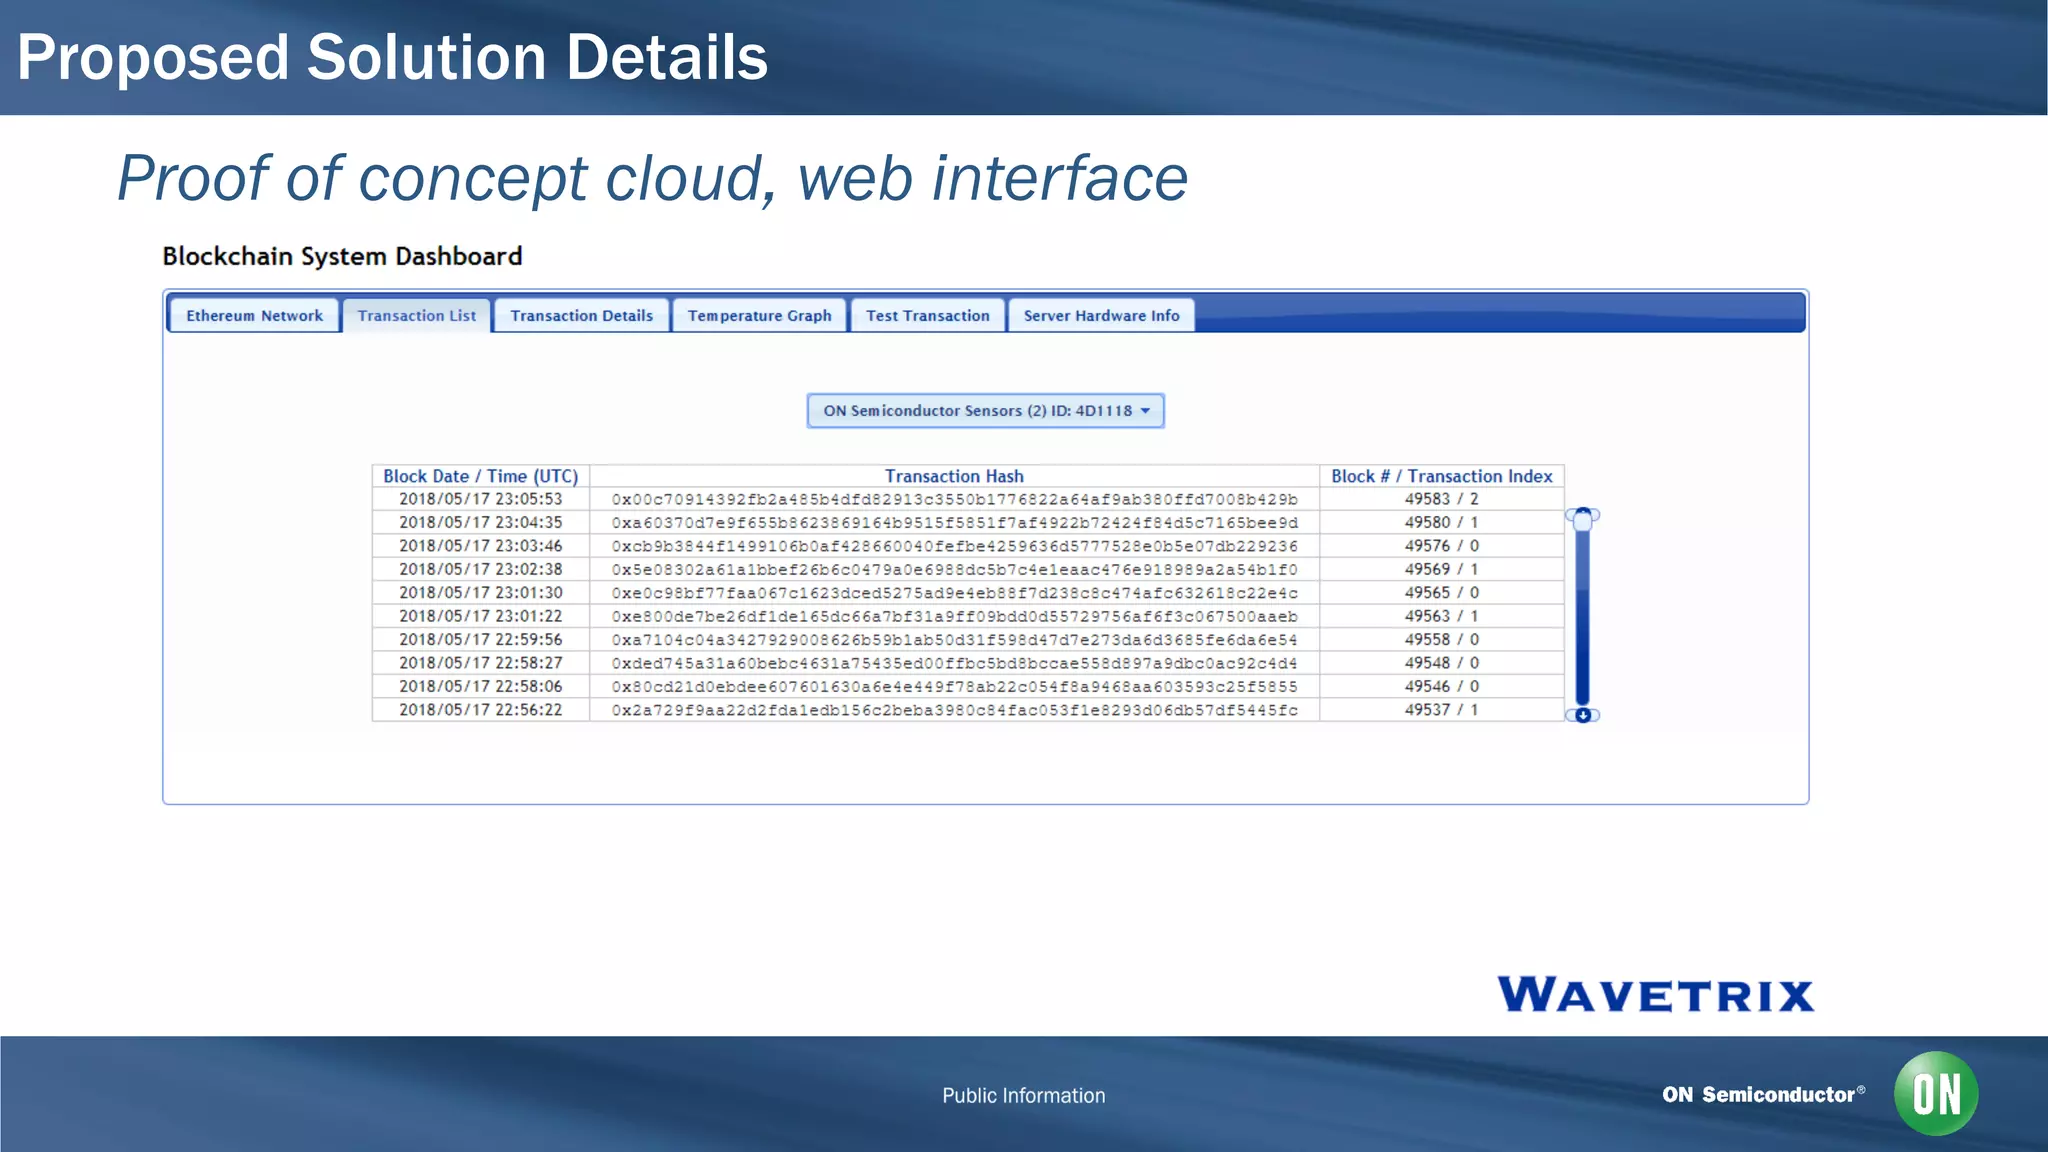Click block index cell 49558 / 0
The height and width of the screenshot is (1152, 2048).
pyautogui.click(x=1442, y=640)
